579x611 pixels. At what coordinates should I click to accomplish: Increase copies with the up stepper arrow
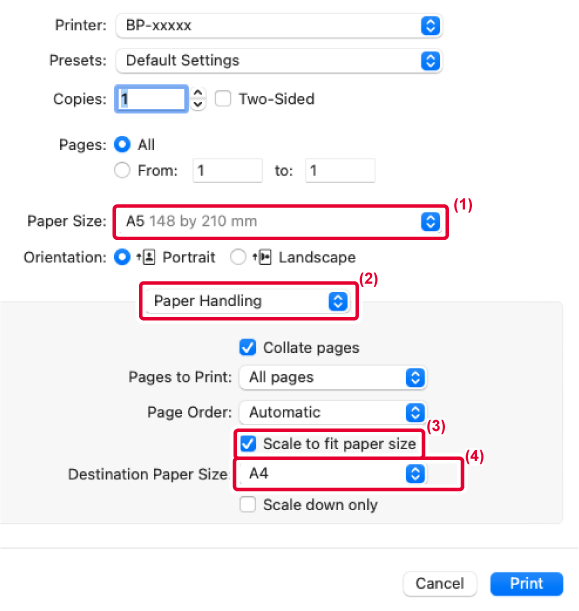tap(198, 93)
